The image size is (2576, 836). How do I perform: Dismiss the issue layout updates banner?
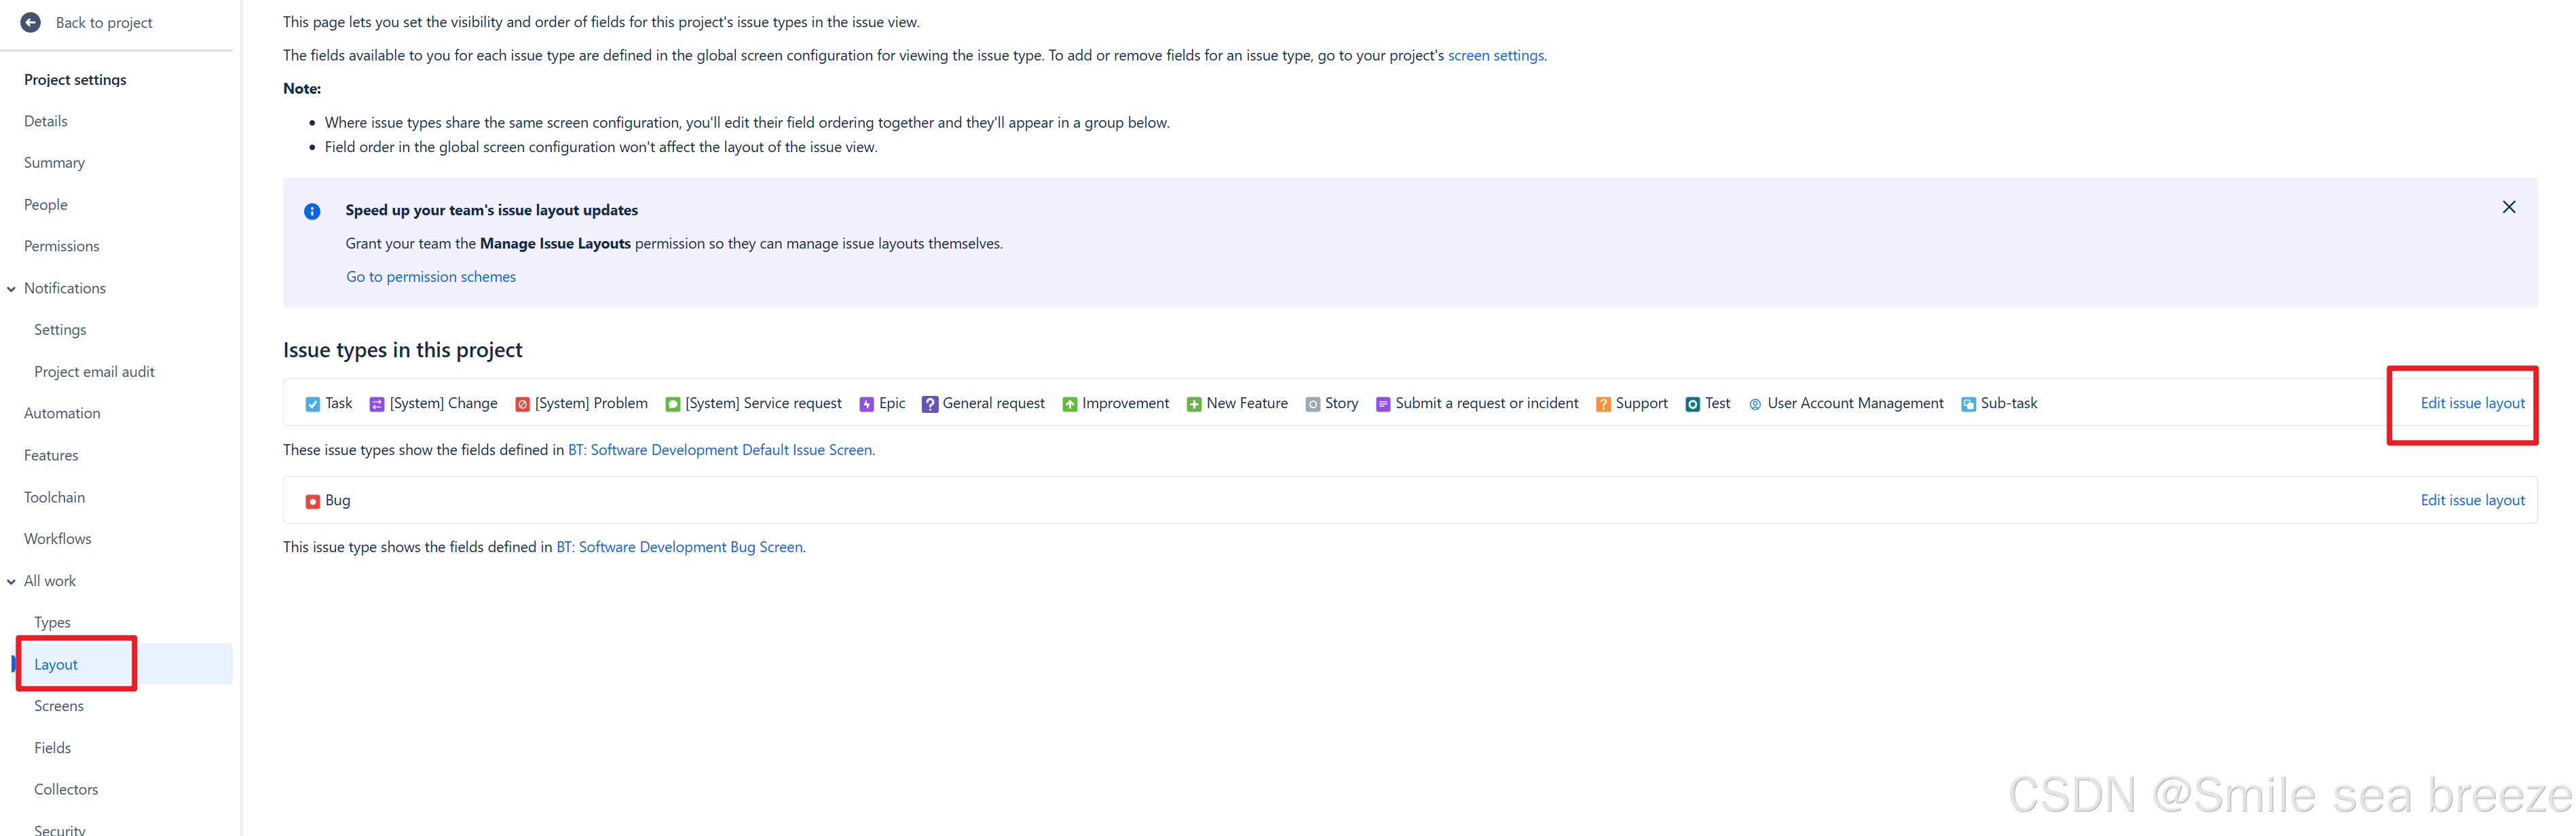[2510, 207]
